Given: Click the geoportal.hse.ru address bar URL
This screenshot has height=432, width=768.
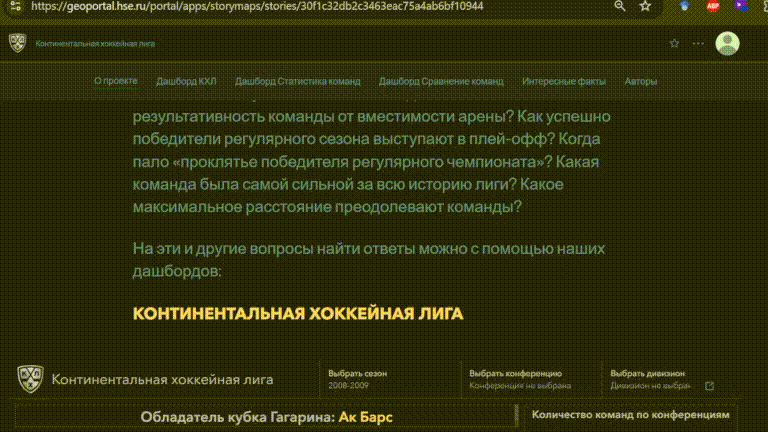Looking at the screenshot, I should click(x=257, y=6).
